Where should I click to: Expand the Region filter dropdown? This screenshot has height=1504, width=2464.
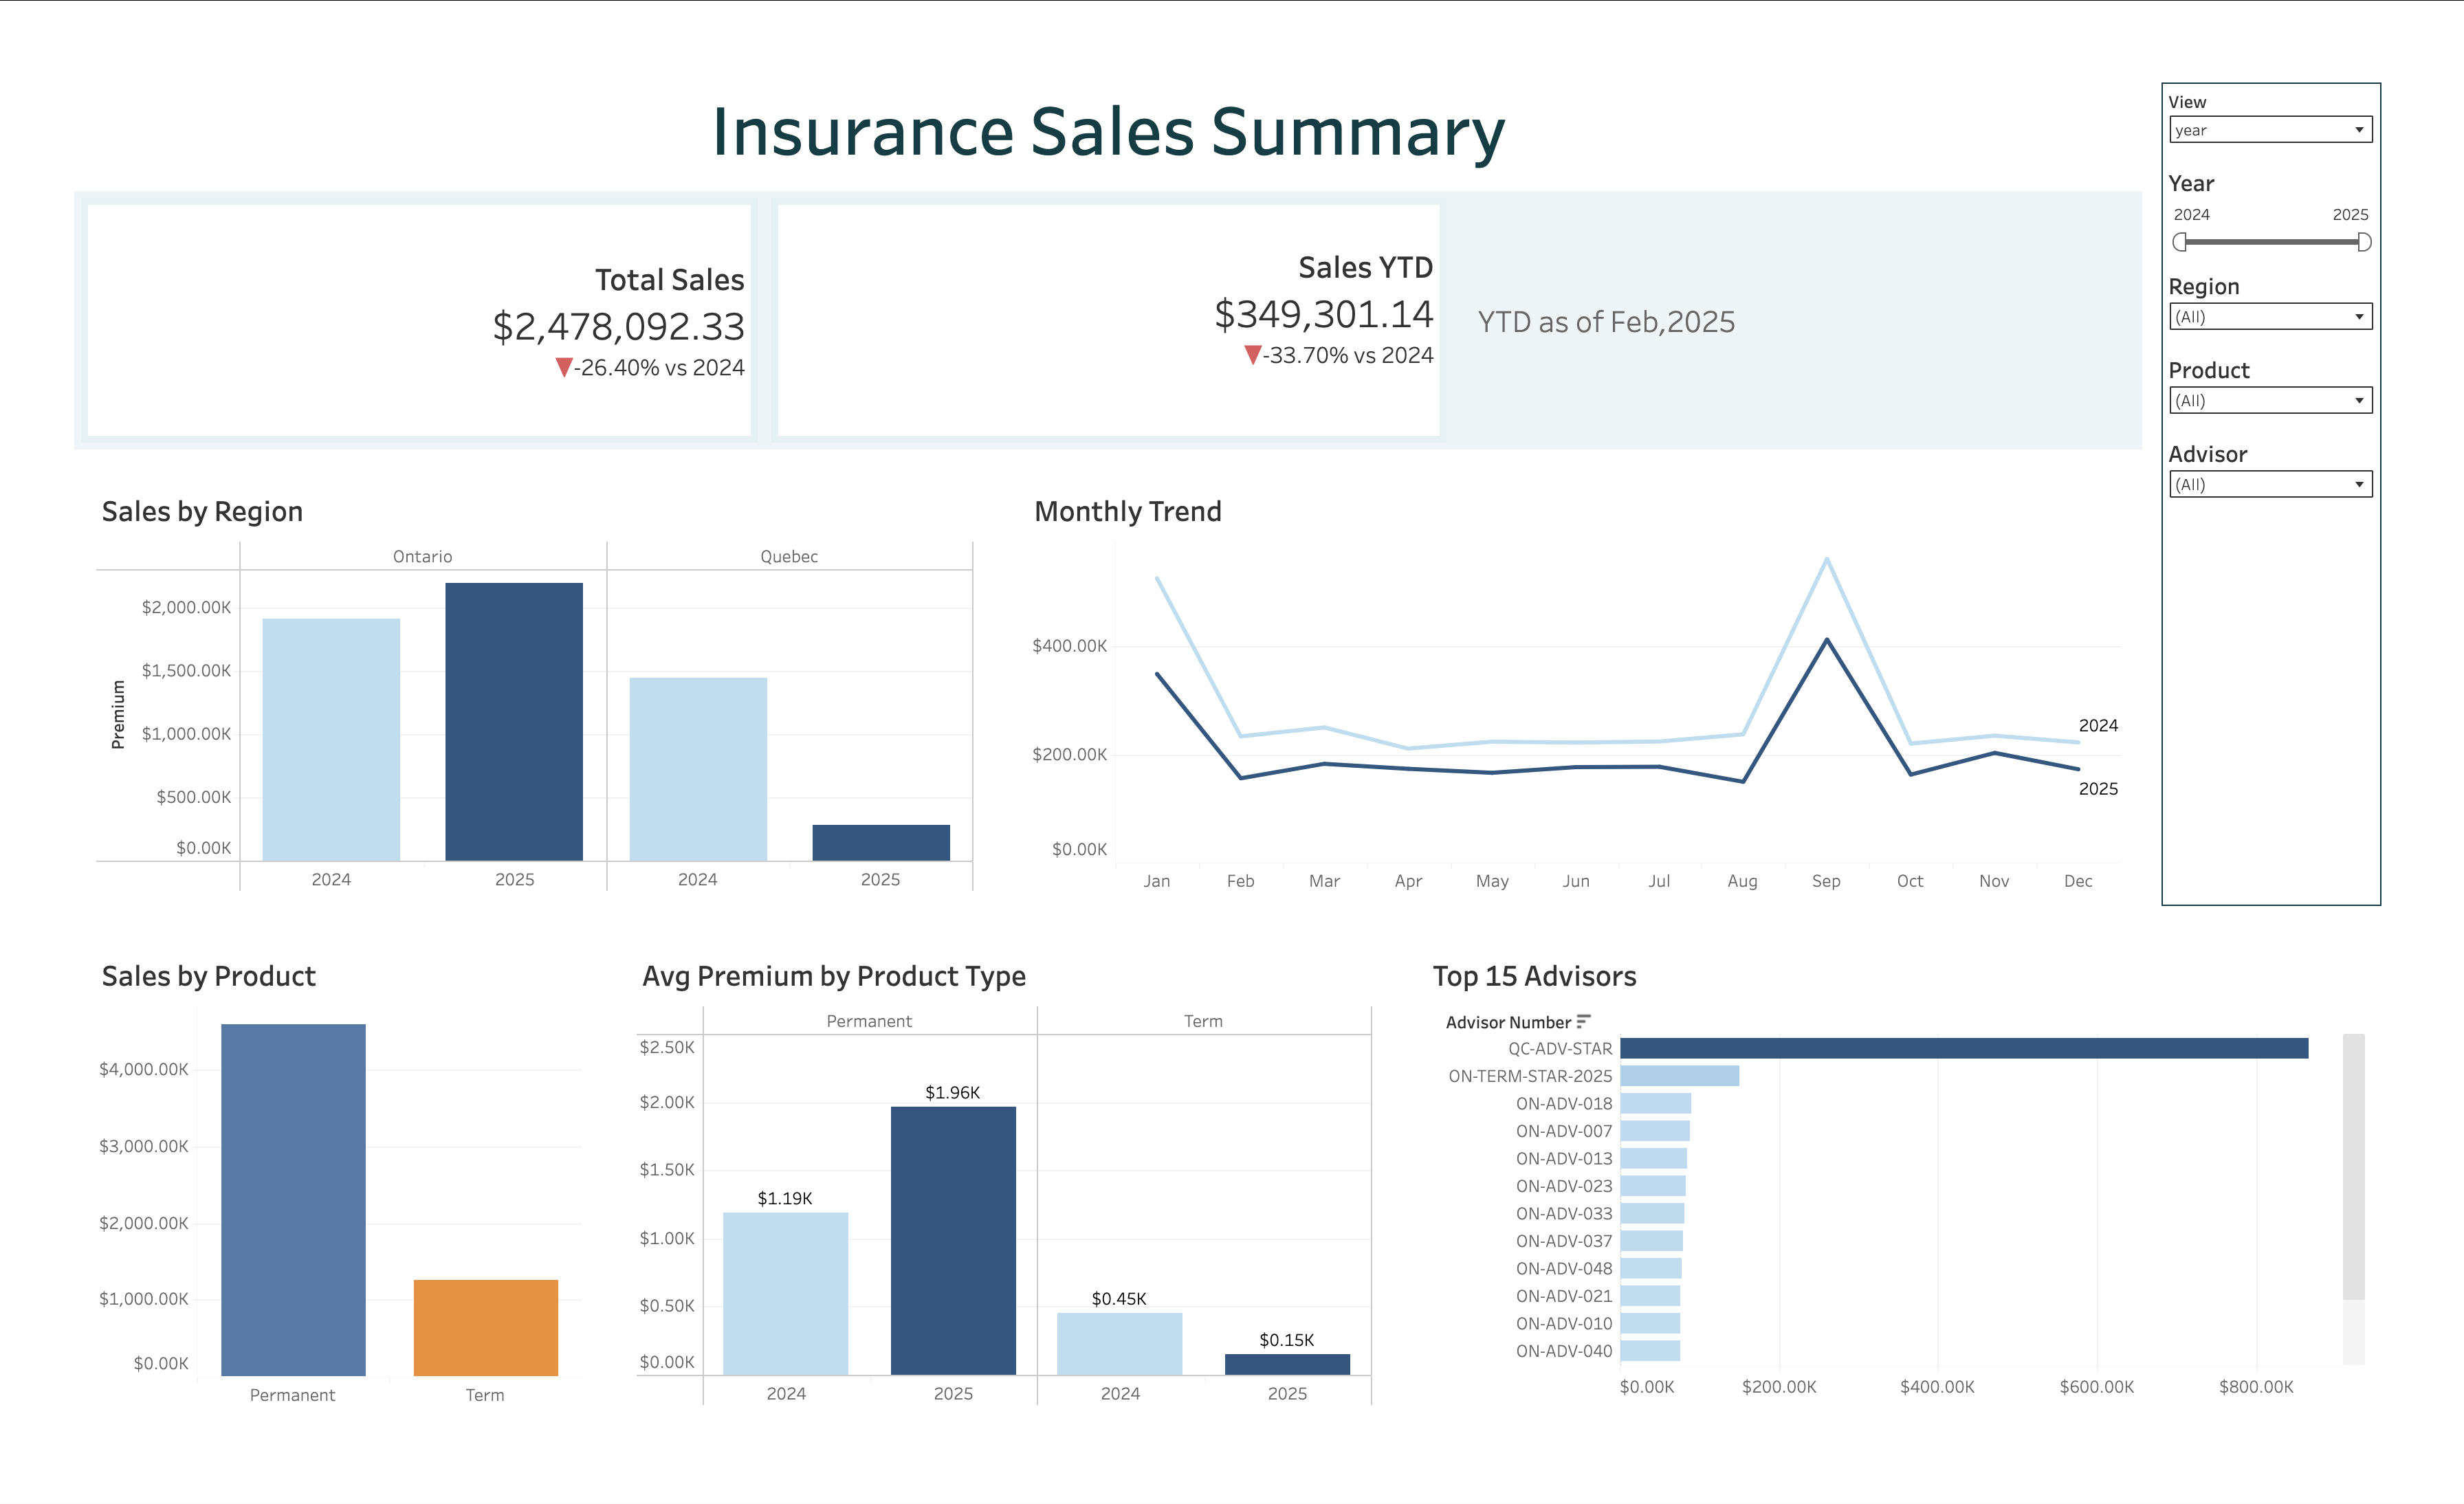click(x=2271, y=317)
